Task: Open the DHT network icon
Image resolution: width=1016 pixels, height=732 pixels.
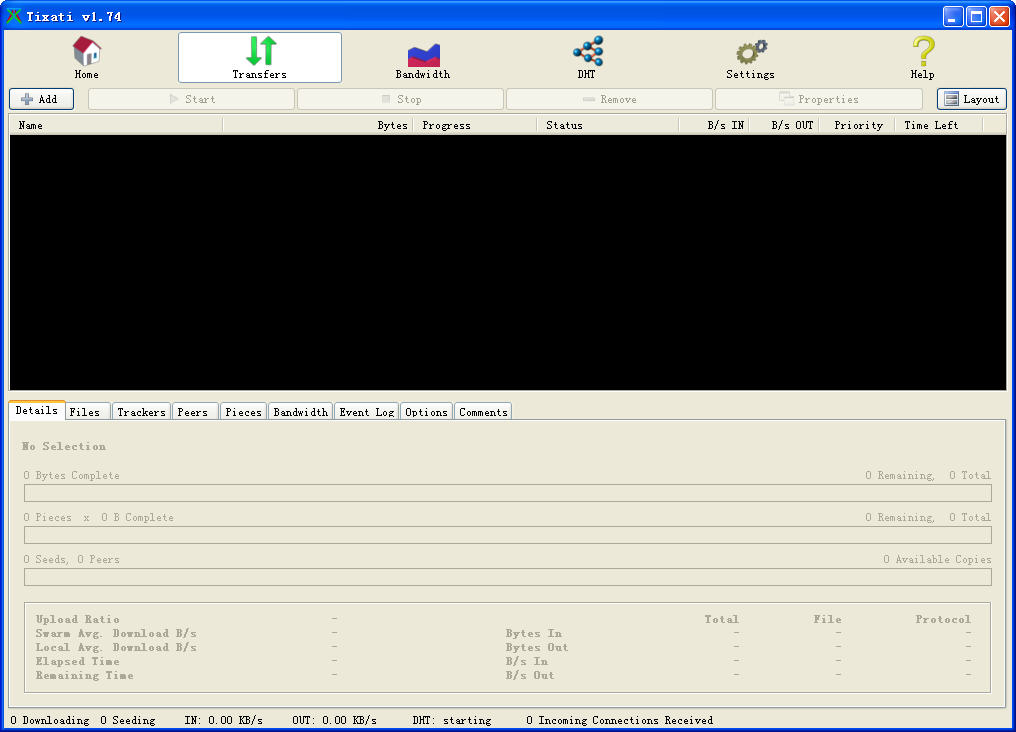Action: (587, 51)
